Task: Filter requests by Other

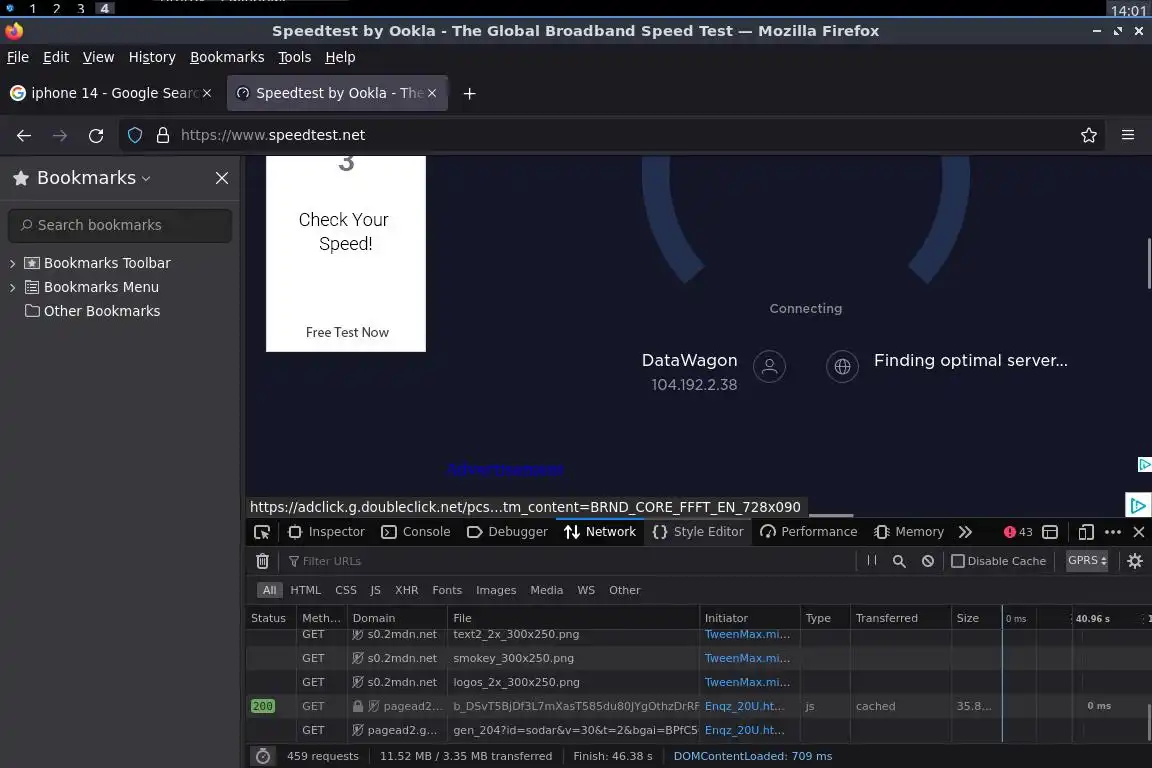Action: pyautogui.click(x=624, y=590)
